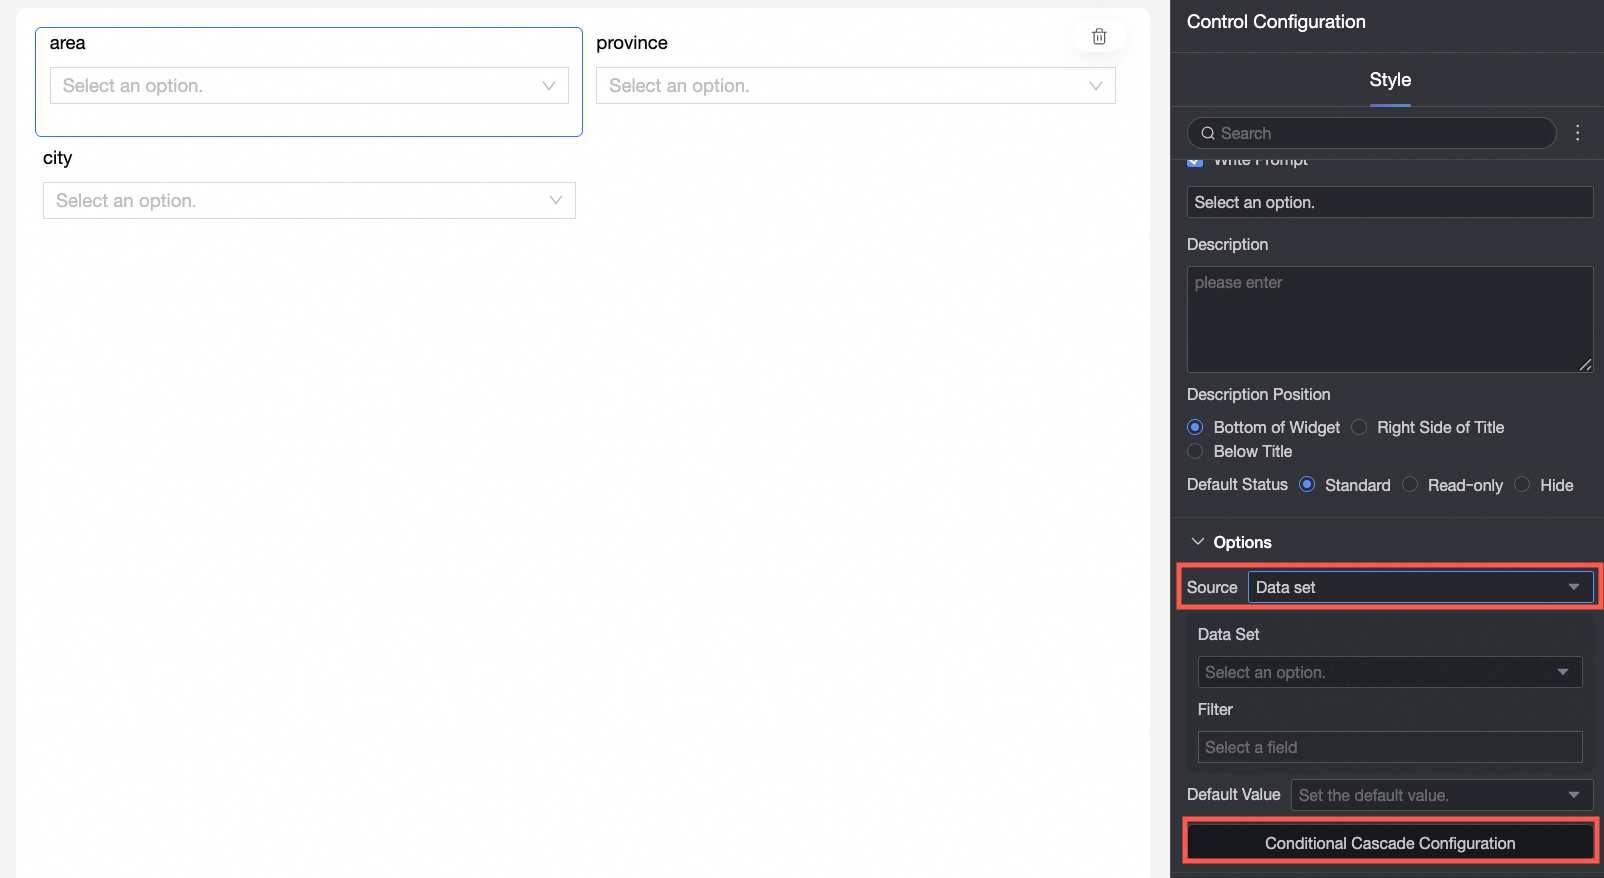This screenshot has width=1604, height=878.
Task: Open the city dropdown
Action: point(309,201)
